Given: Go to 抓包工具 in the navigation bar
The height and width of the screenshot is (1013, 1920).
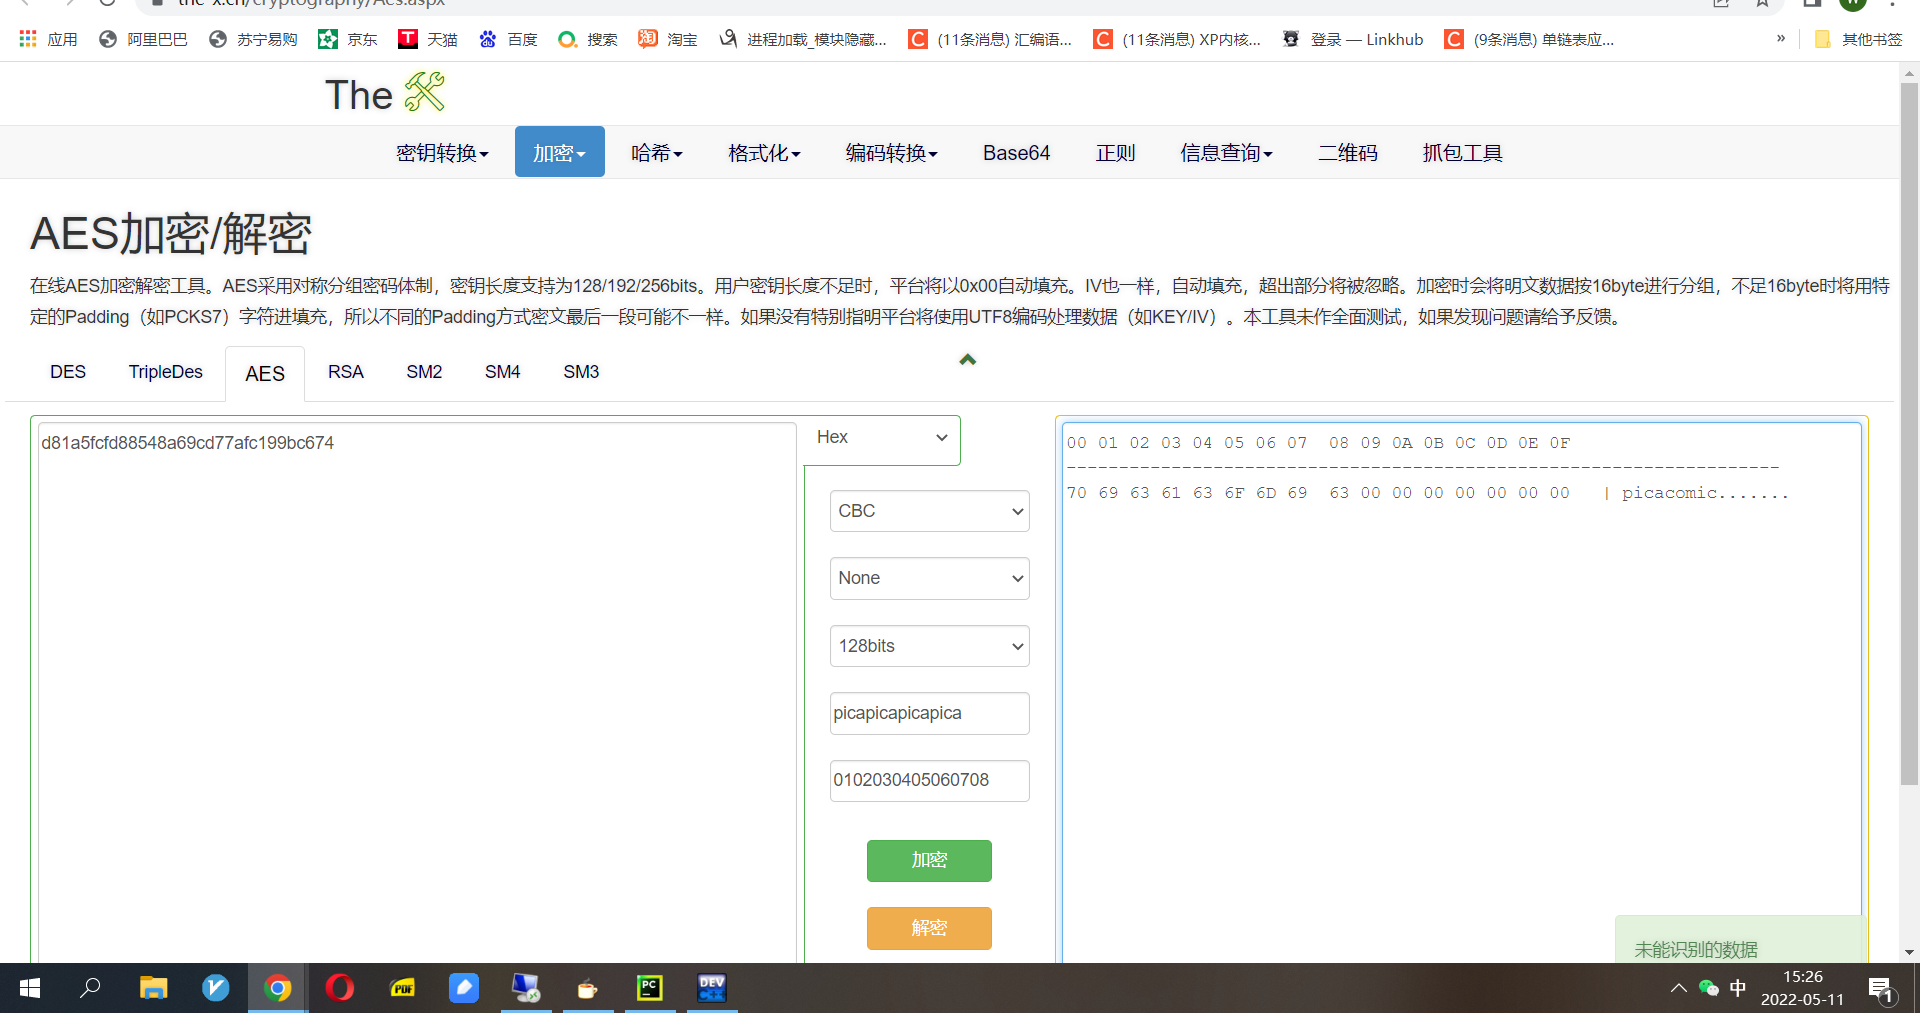Looking at the screenshot, I should pos(1463,152).
